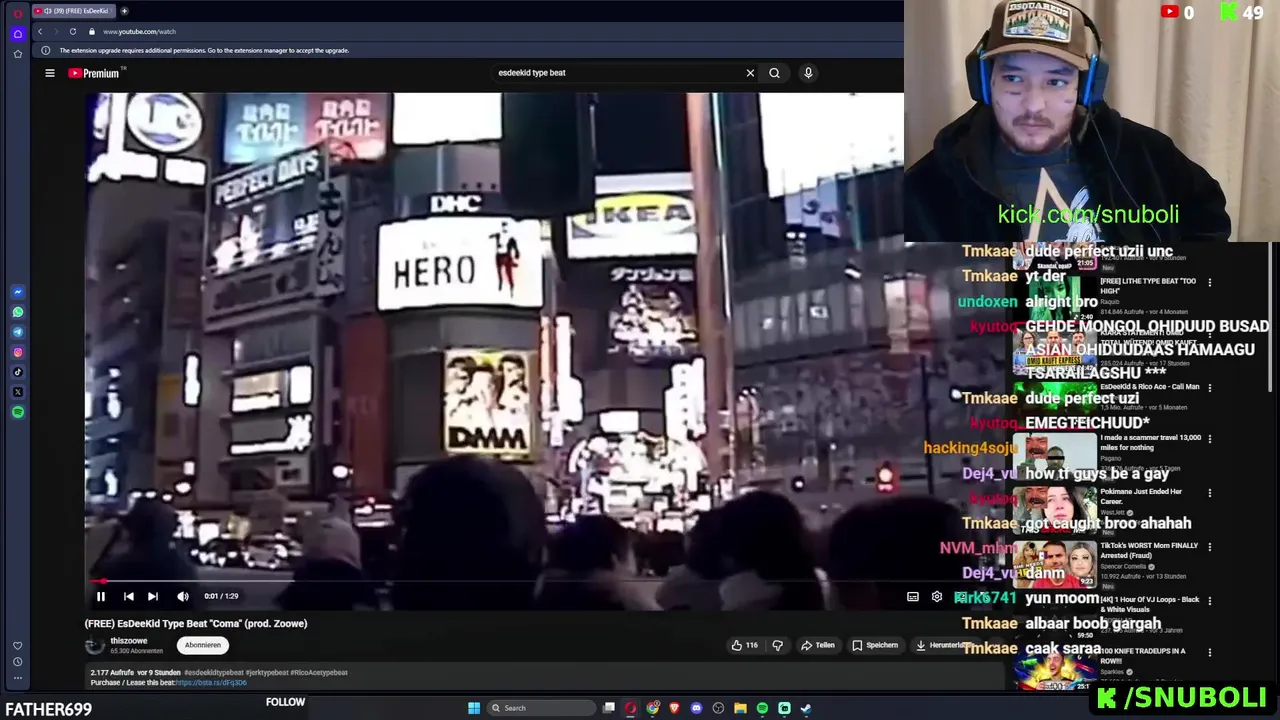Click the Herunterladen download button
Image resolution: width=1280 pixels, height=720 pixels.
click(944, 645)
